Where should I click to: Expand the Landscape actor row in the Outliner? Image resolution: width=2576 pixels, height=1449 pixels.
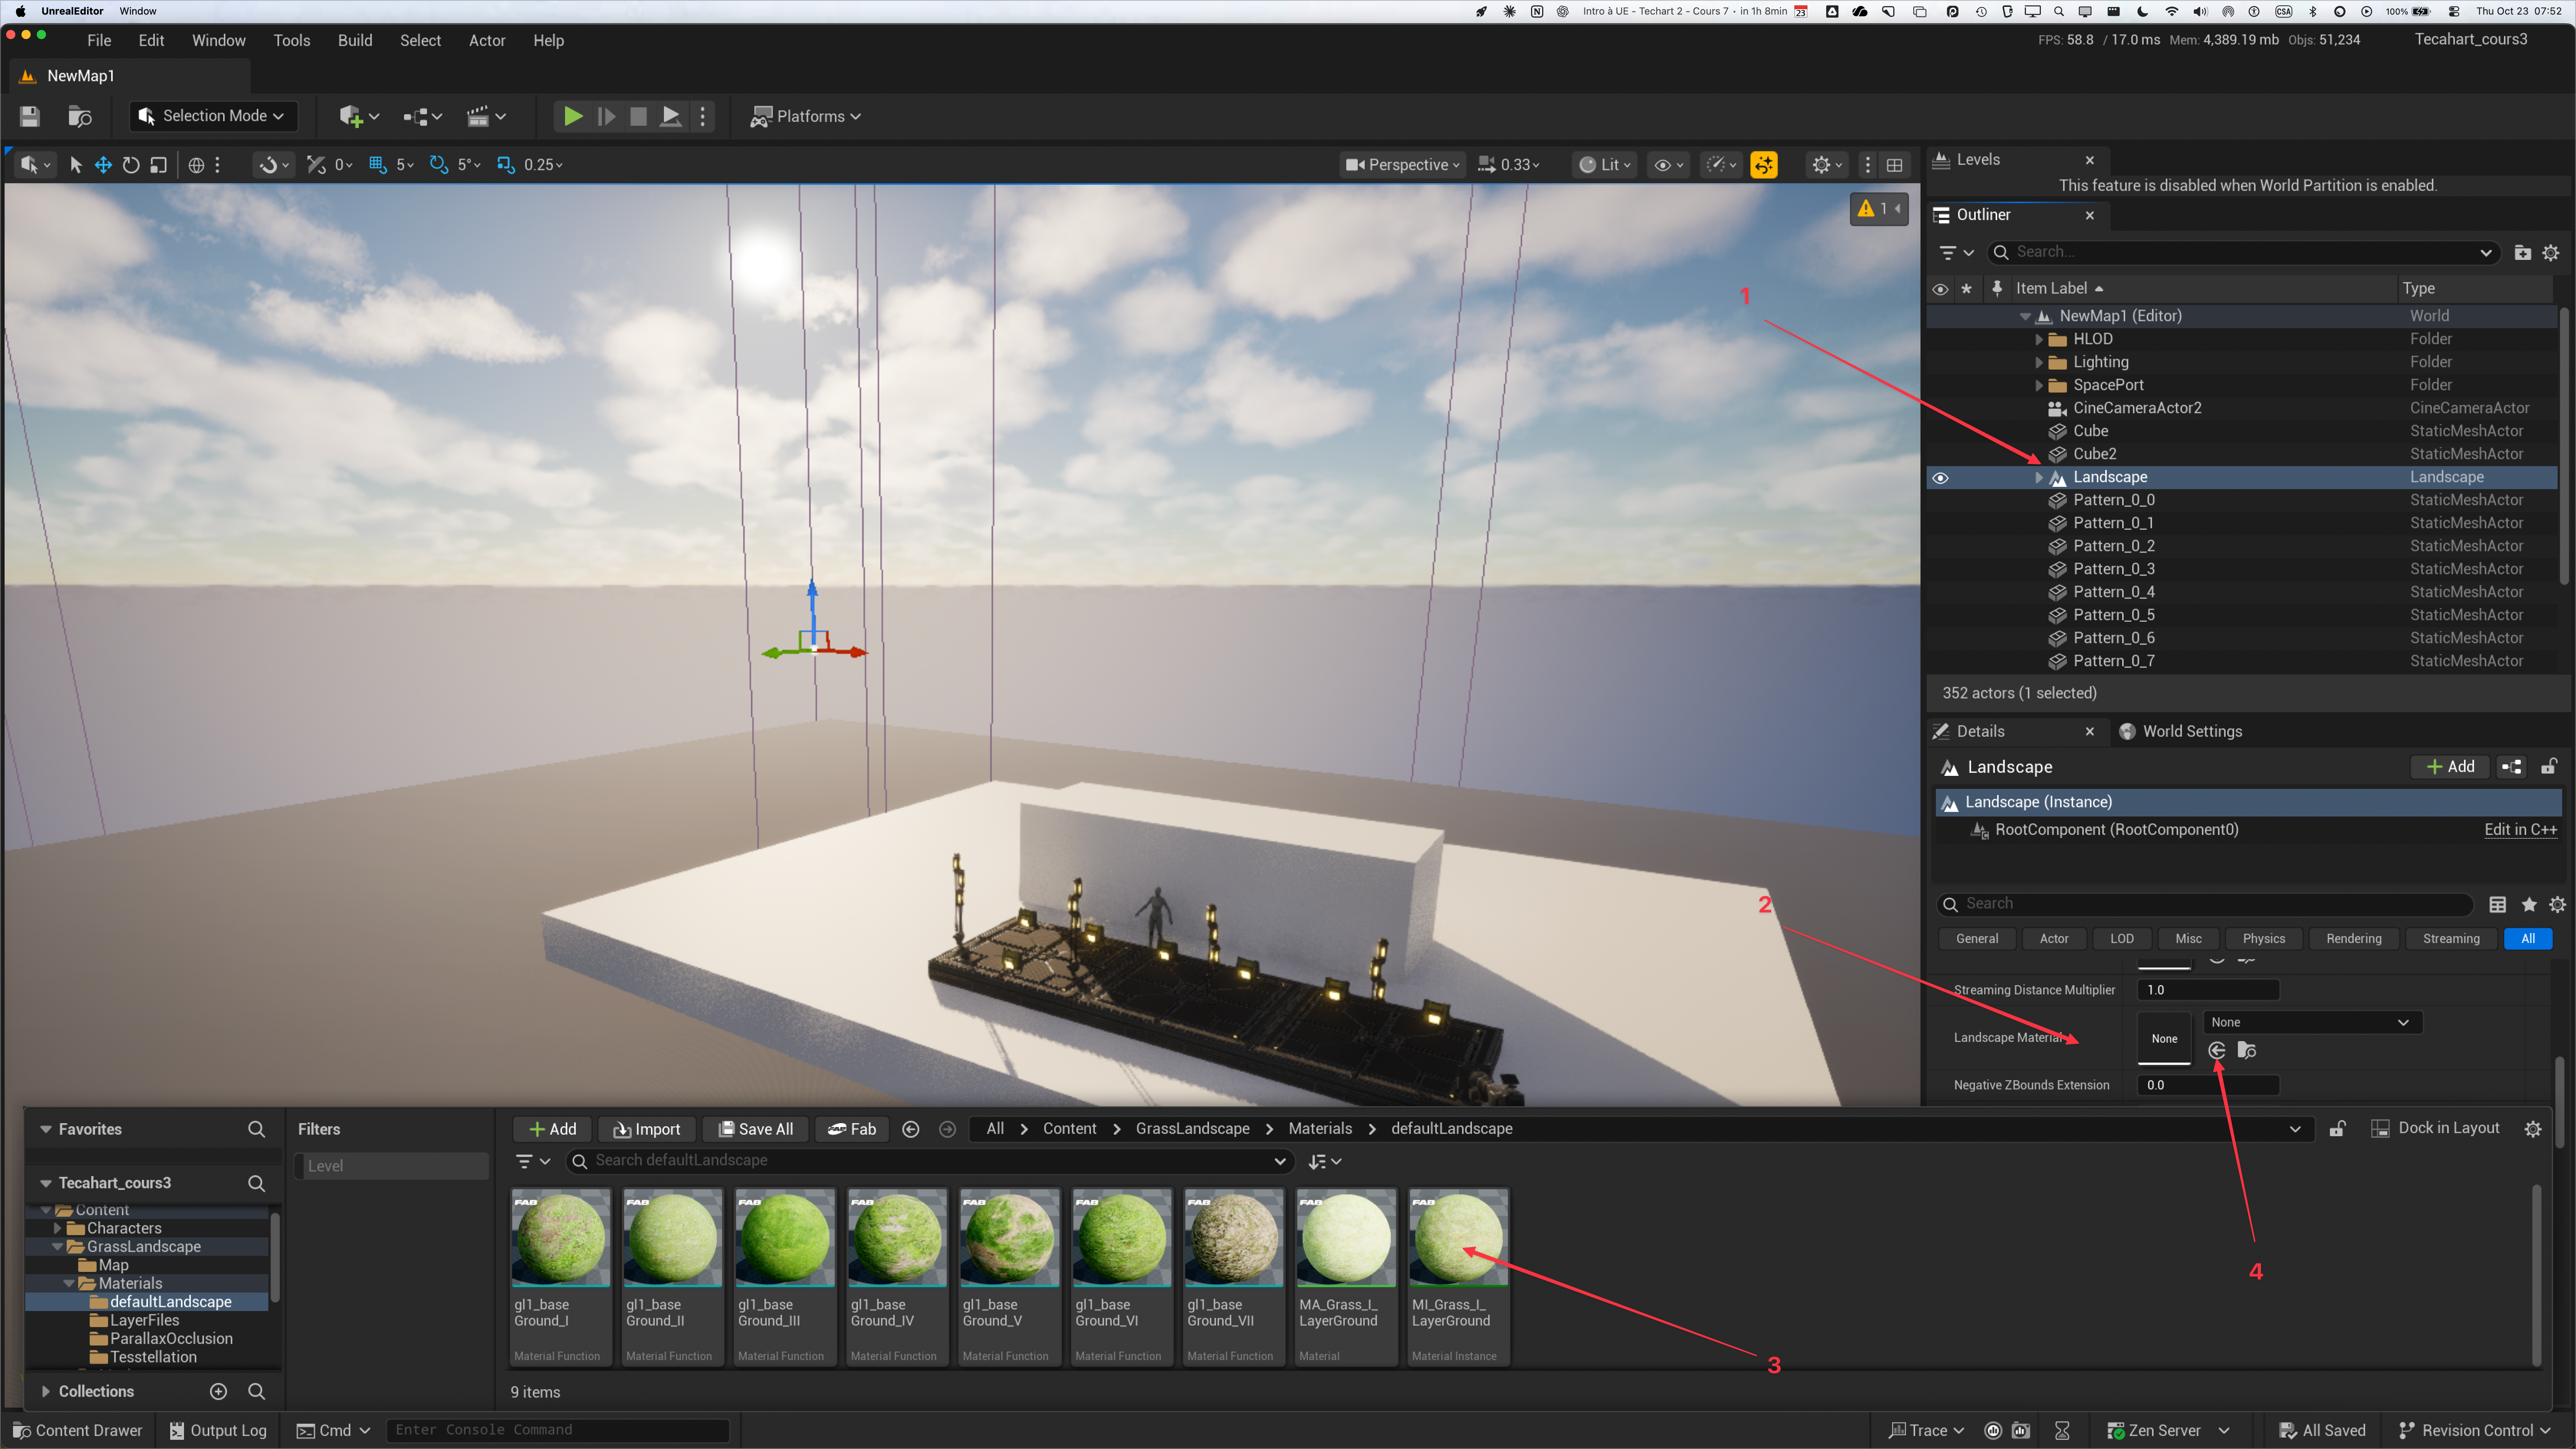click(2039, 478)
